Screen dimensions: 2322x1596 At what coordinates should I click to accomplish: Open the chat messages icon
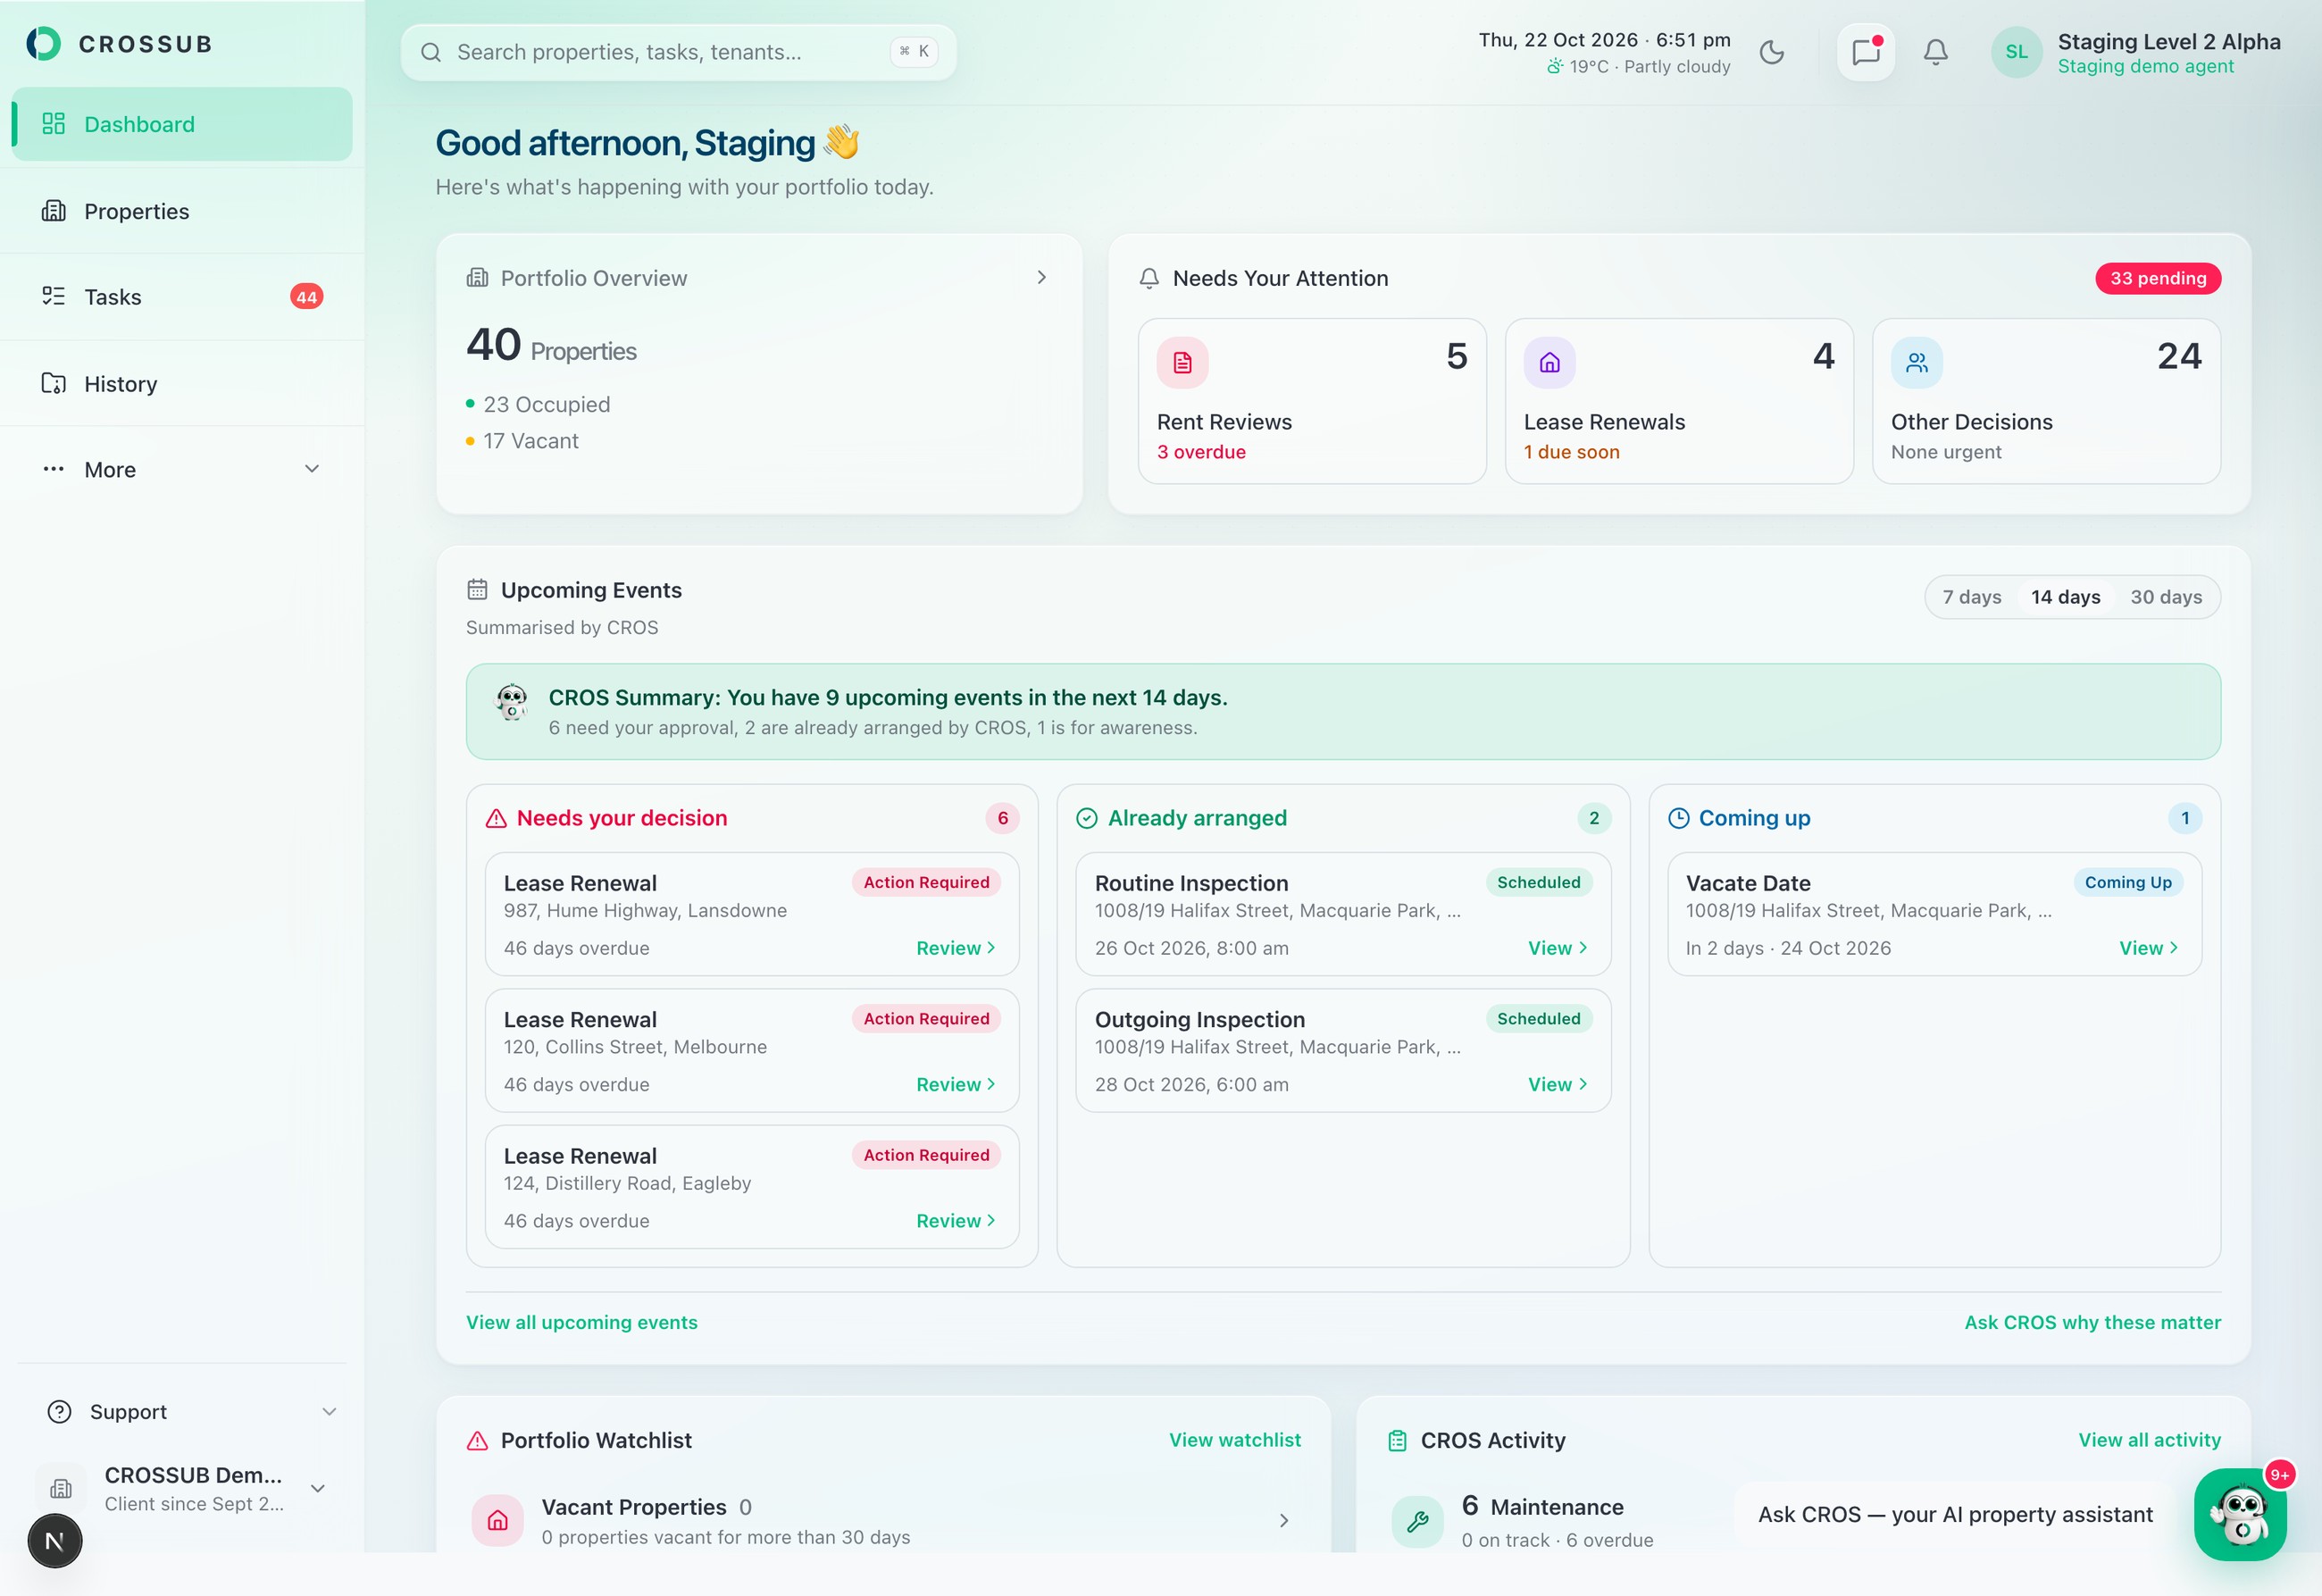point(1866,52)
